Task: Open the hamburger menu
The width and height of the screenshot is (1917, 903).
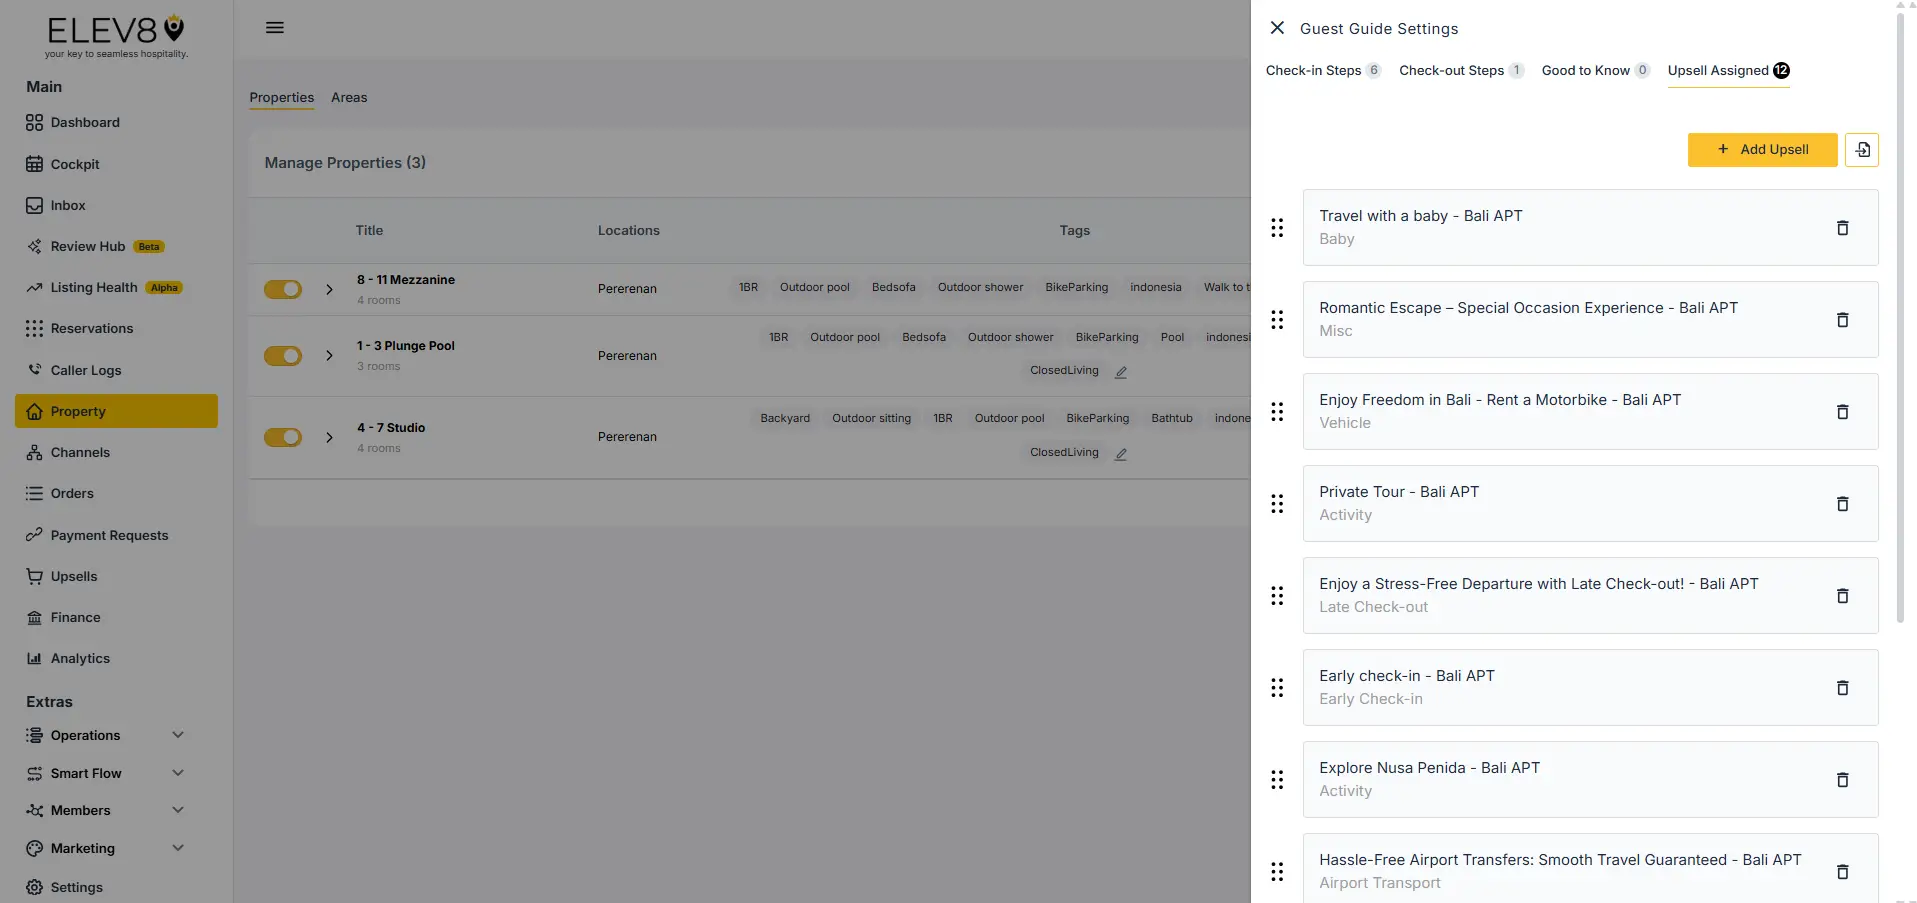Action: point(275,28)
